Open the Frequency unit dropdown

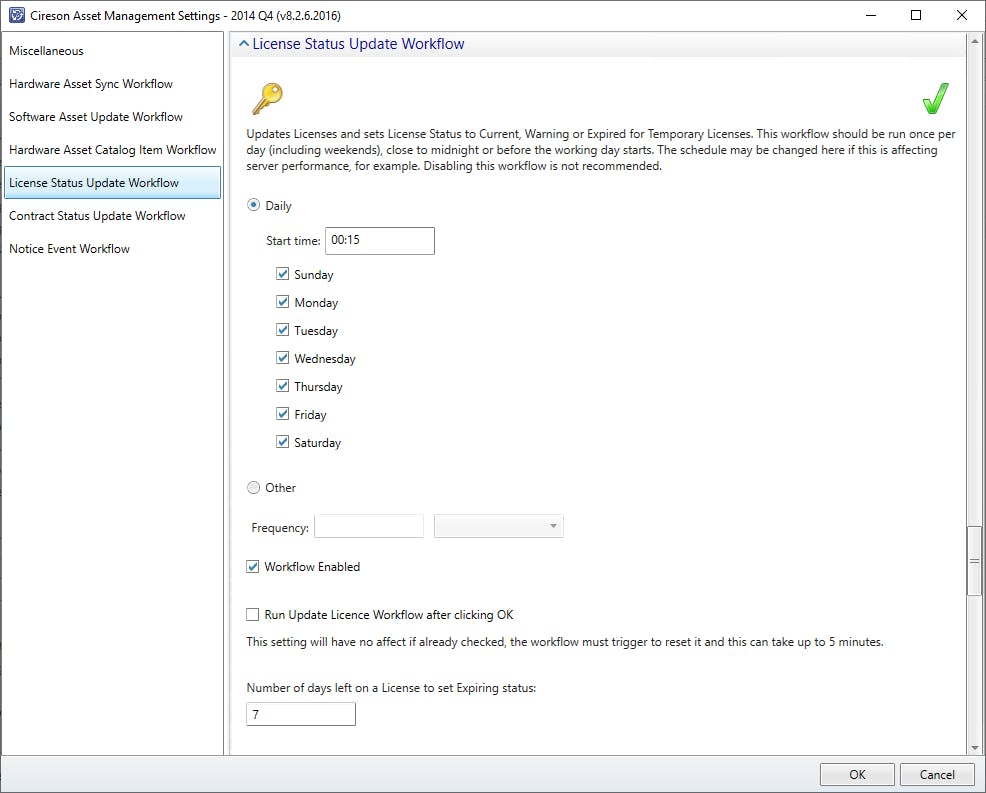point(498,527)
